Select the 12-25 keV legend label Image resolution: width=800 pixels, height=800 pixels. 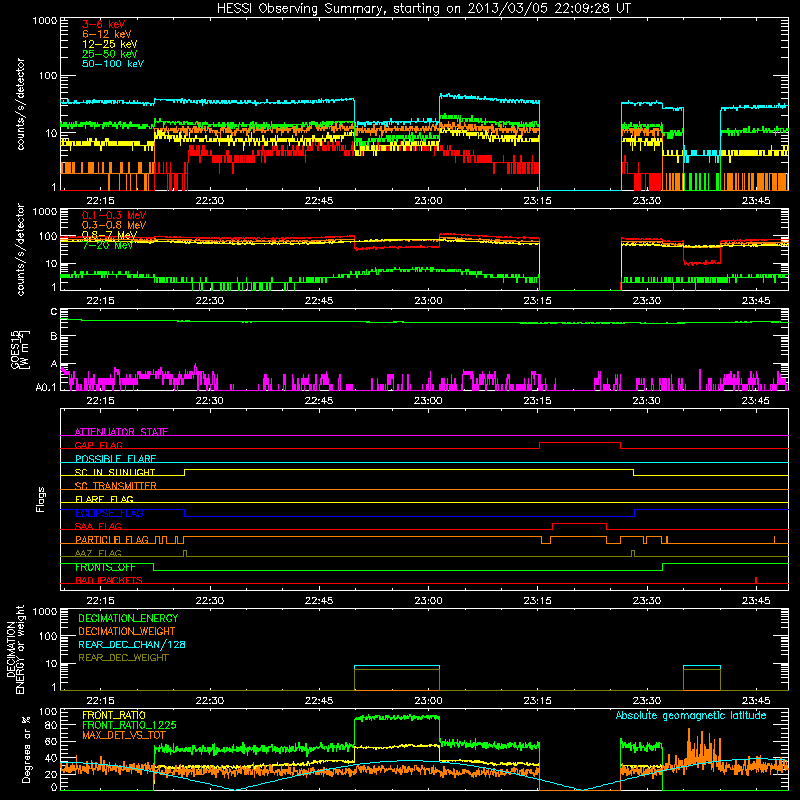click(110, 44)
